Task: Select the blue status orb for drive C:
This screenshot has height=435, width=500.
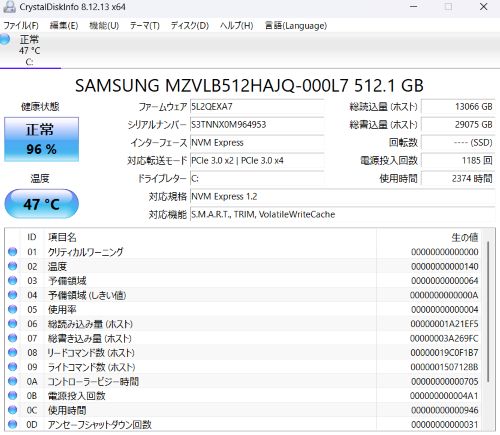Action: click(5, 39)
